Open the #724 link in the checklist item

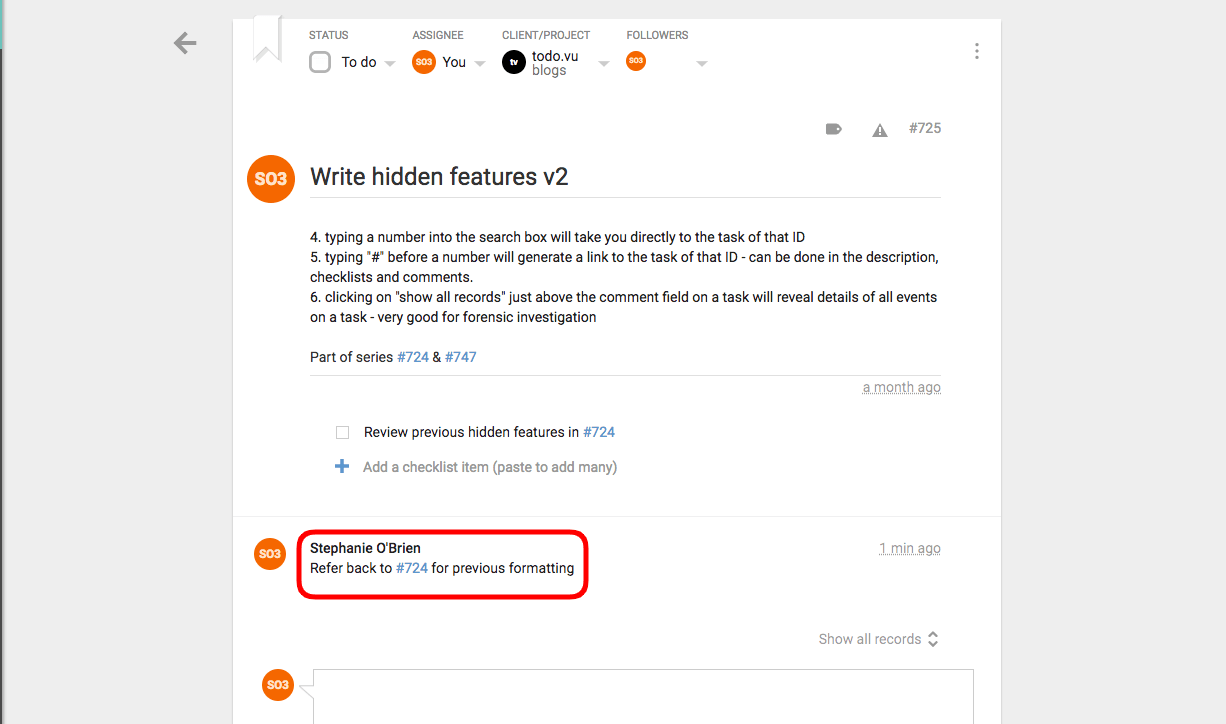[x=599, y=432]
